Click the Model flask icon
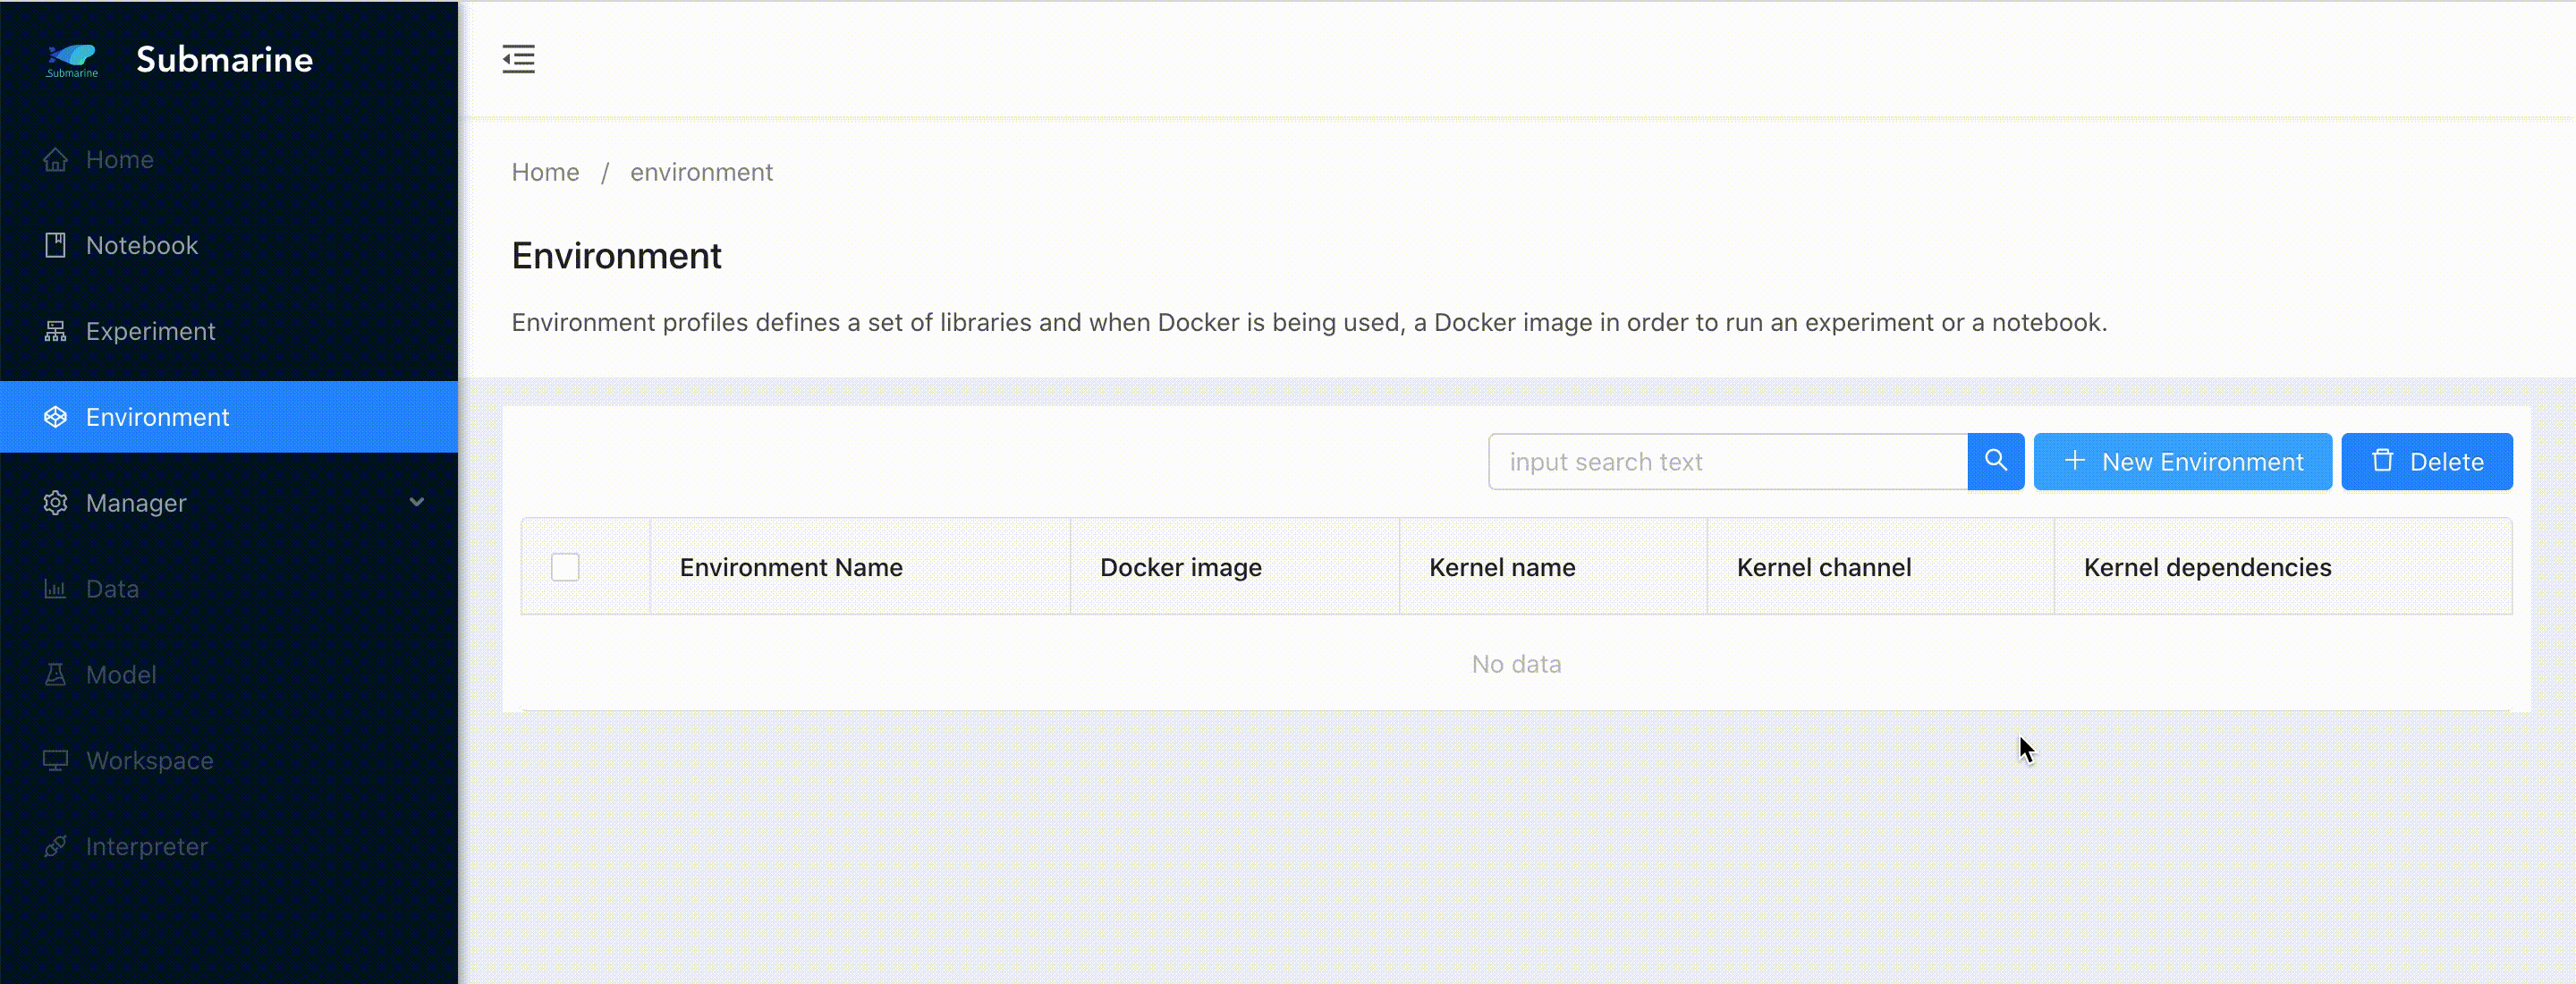The image size is (2576, 984). click(56, 675)
